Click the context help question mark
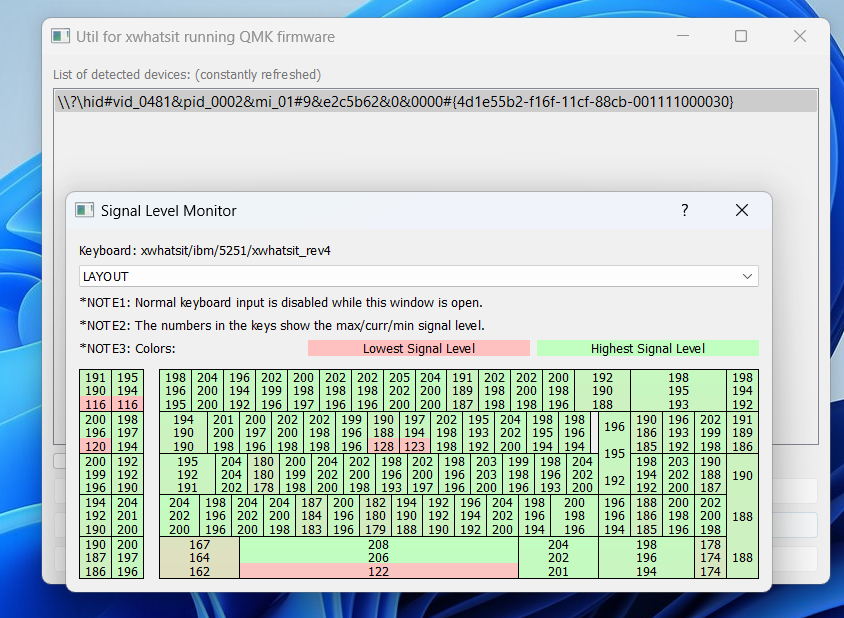 pyautogui.click(x=684, y=211)
